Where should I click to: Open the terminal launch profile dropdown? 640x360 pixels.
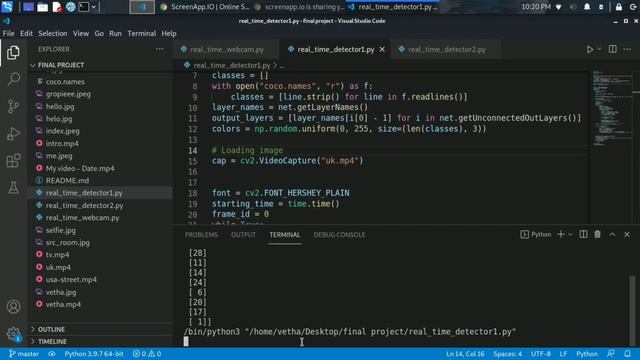(570, 234)
